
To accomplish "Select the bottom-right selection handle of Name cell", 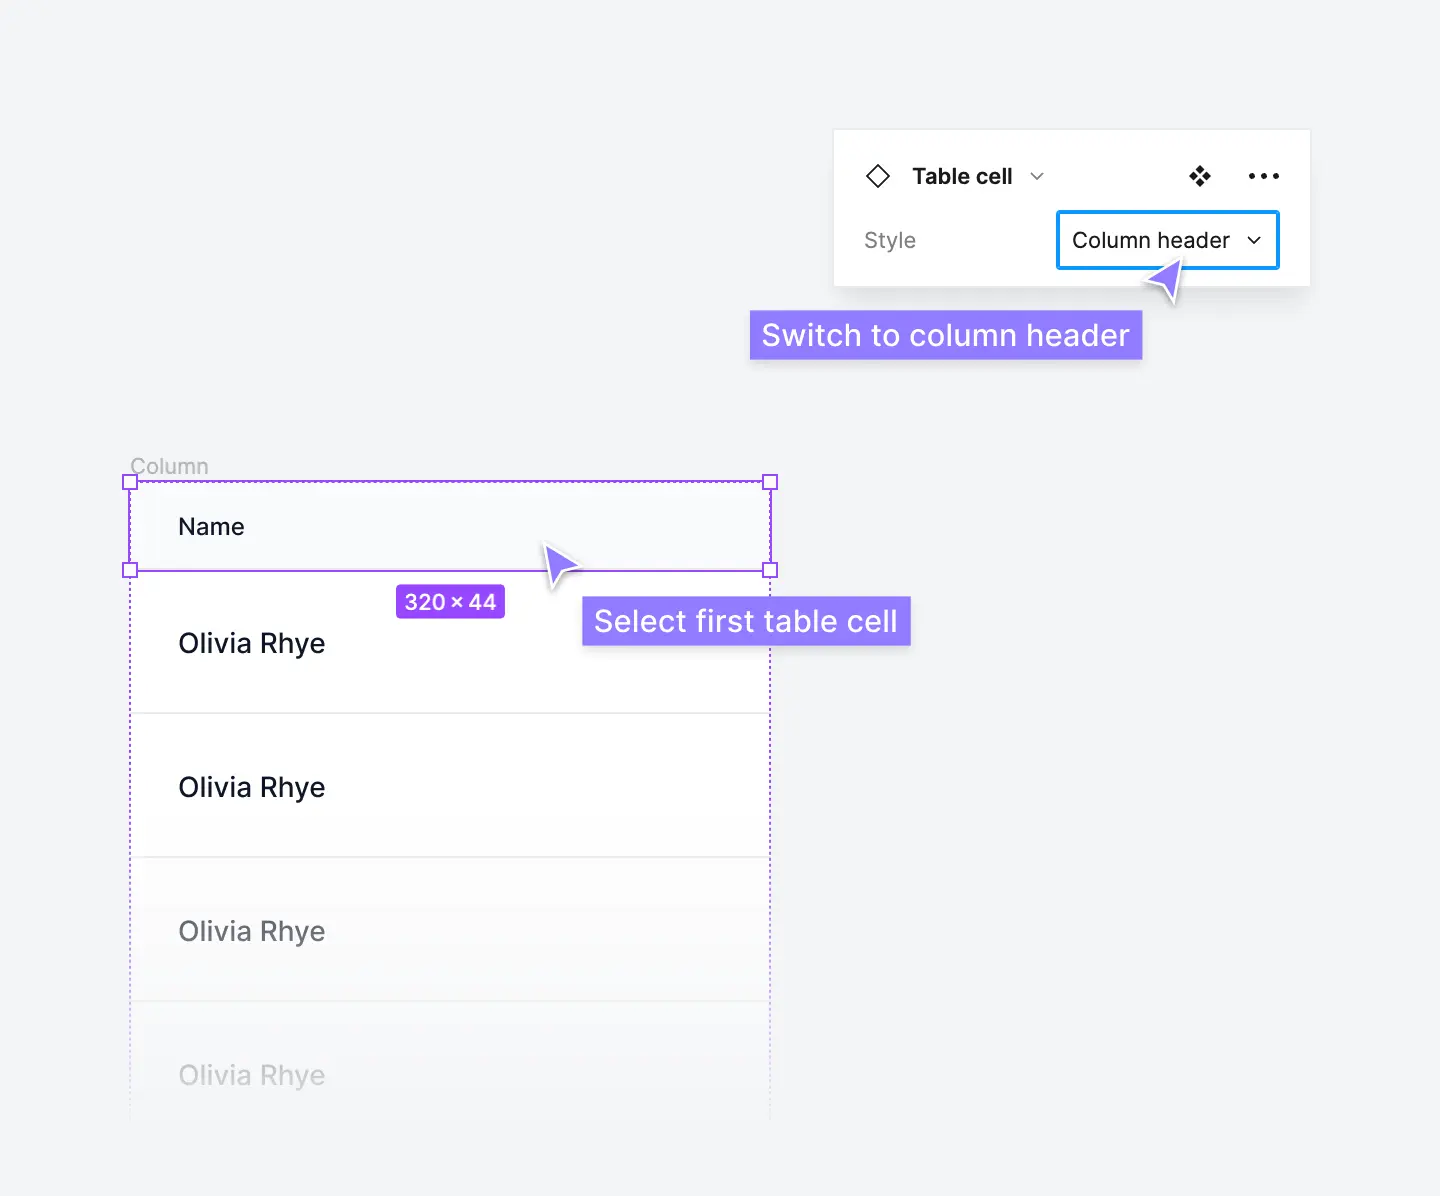I will click(x=770, y=569).
